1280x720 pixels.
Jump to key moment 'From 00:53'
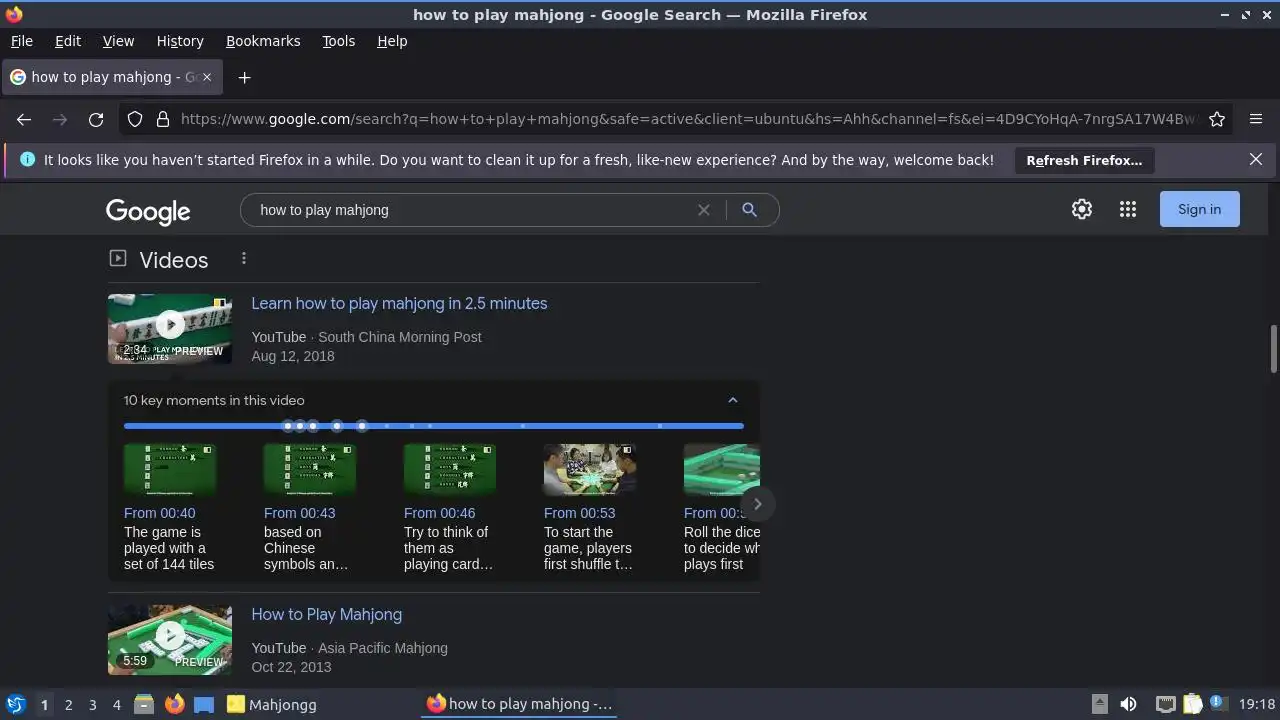tap(580, 513)
